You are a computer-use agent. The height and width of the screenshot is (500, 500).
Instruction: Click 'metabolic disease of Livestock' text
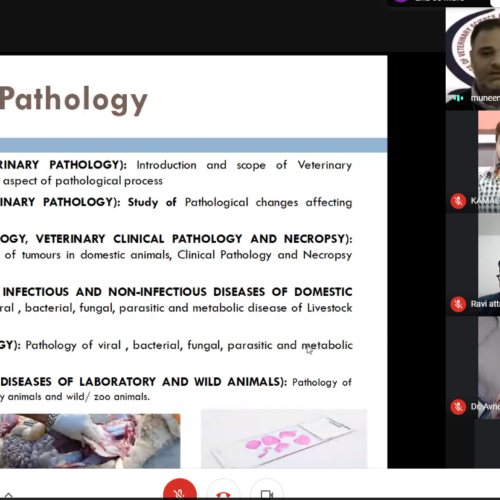[272, 308]
